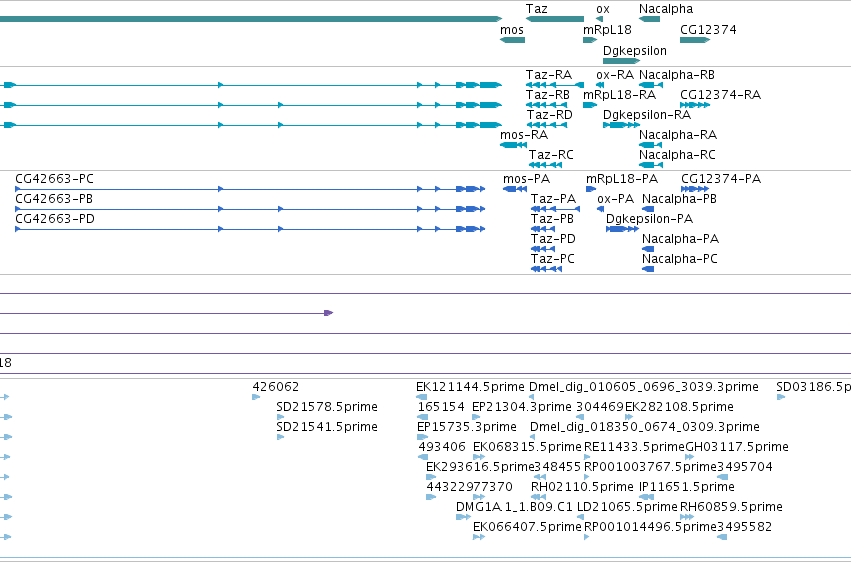
Task: Open the Taz-RC transcript
Action: point(545,165)
